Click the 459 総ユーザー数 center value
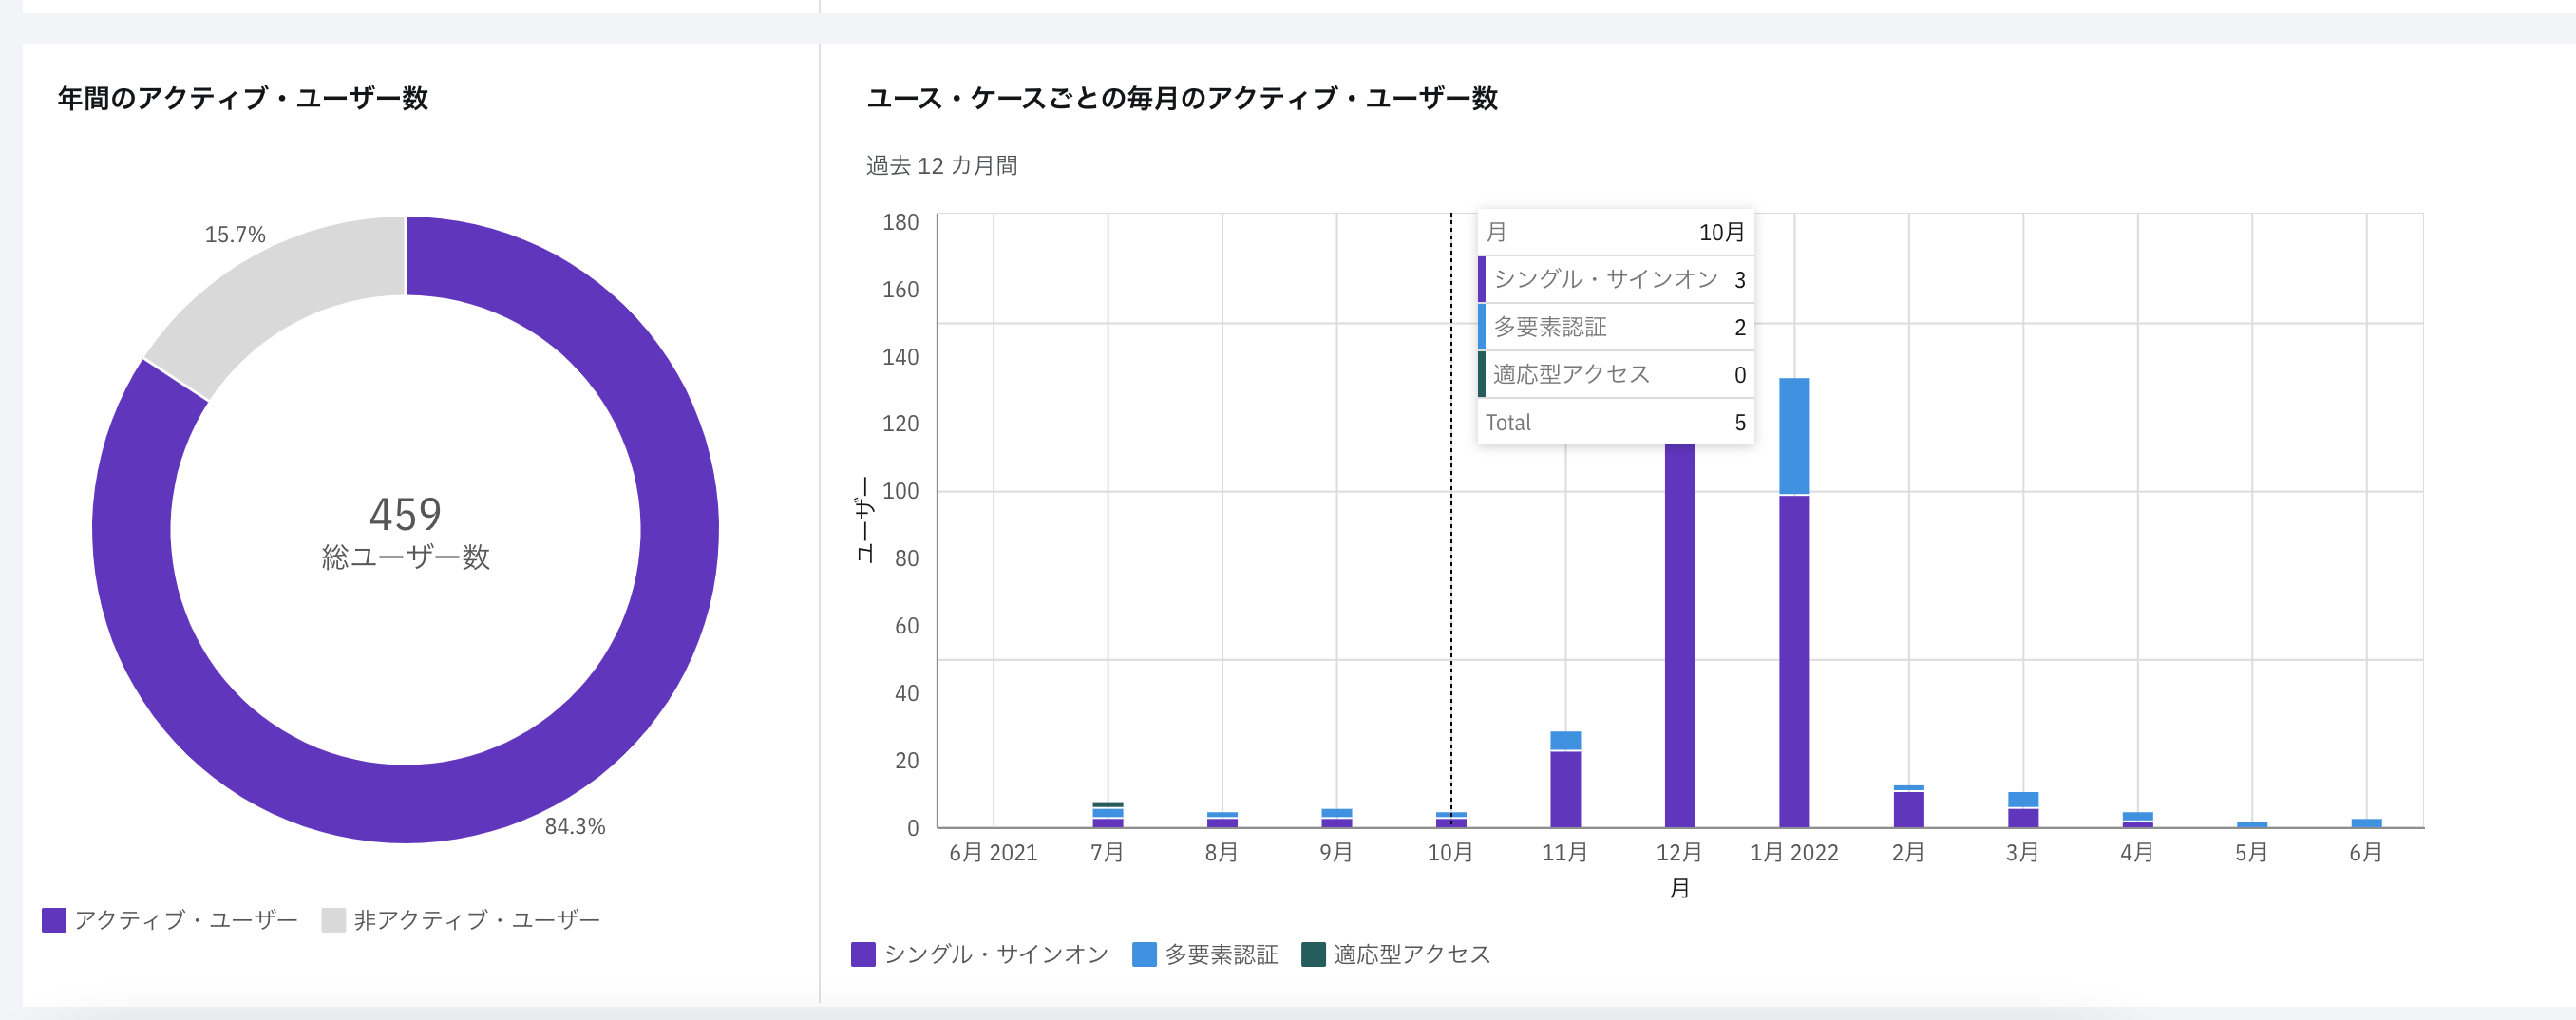2576x1020 pixels. (405, 533)
